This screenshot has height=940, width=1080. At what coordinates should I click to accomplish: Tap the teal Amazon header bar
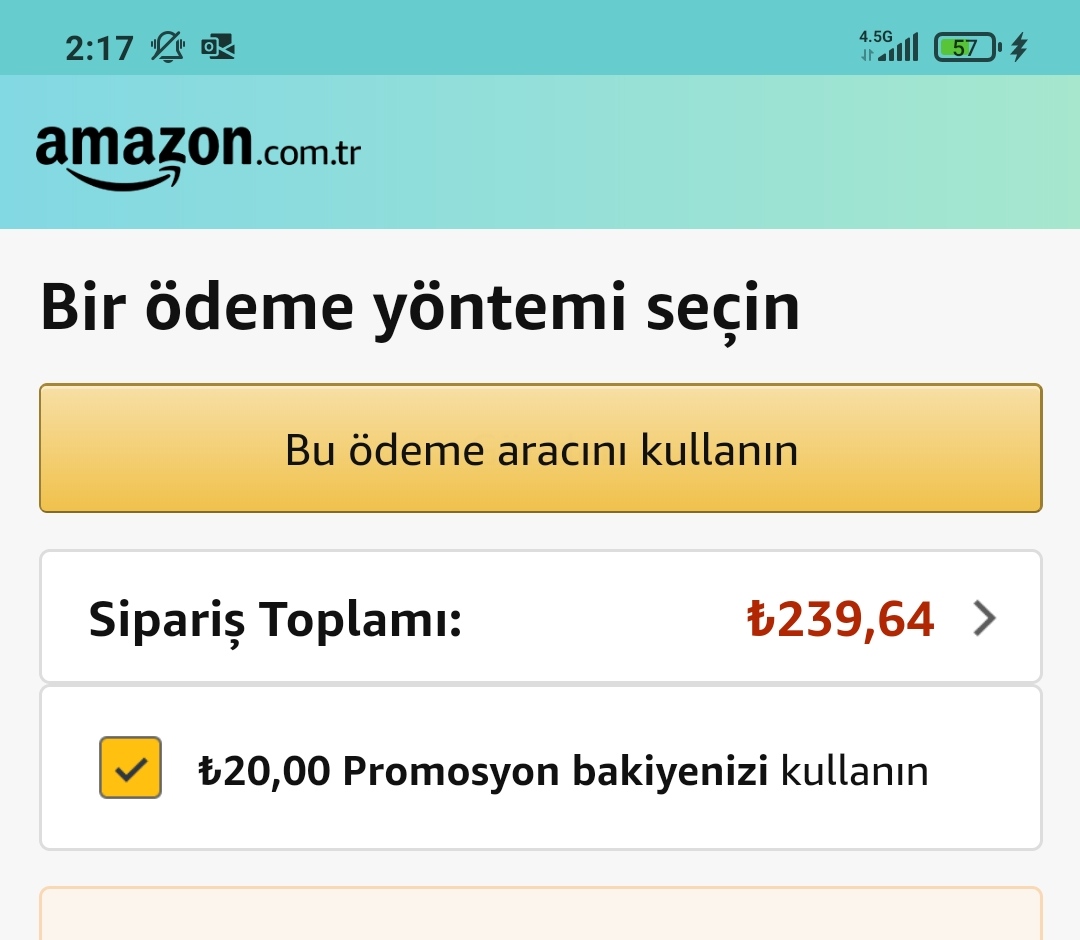click(540, 152)
